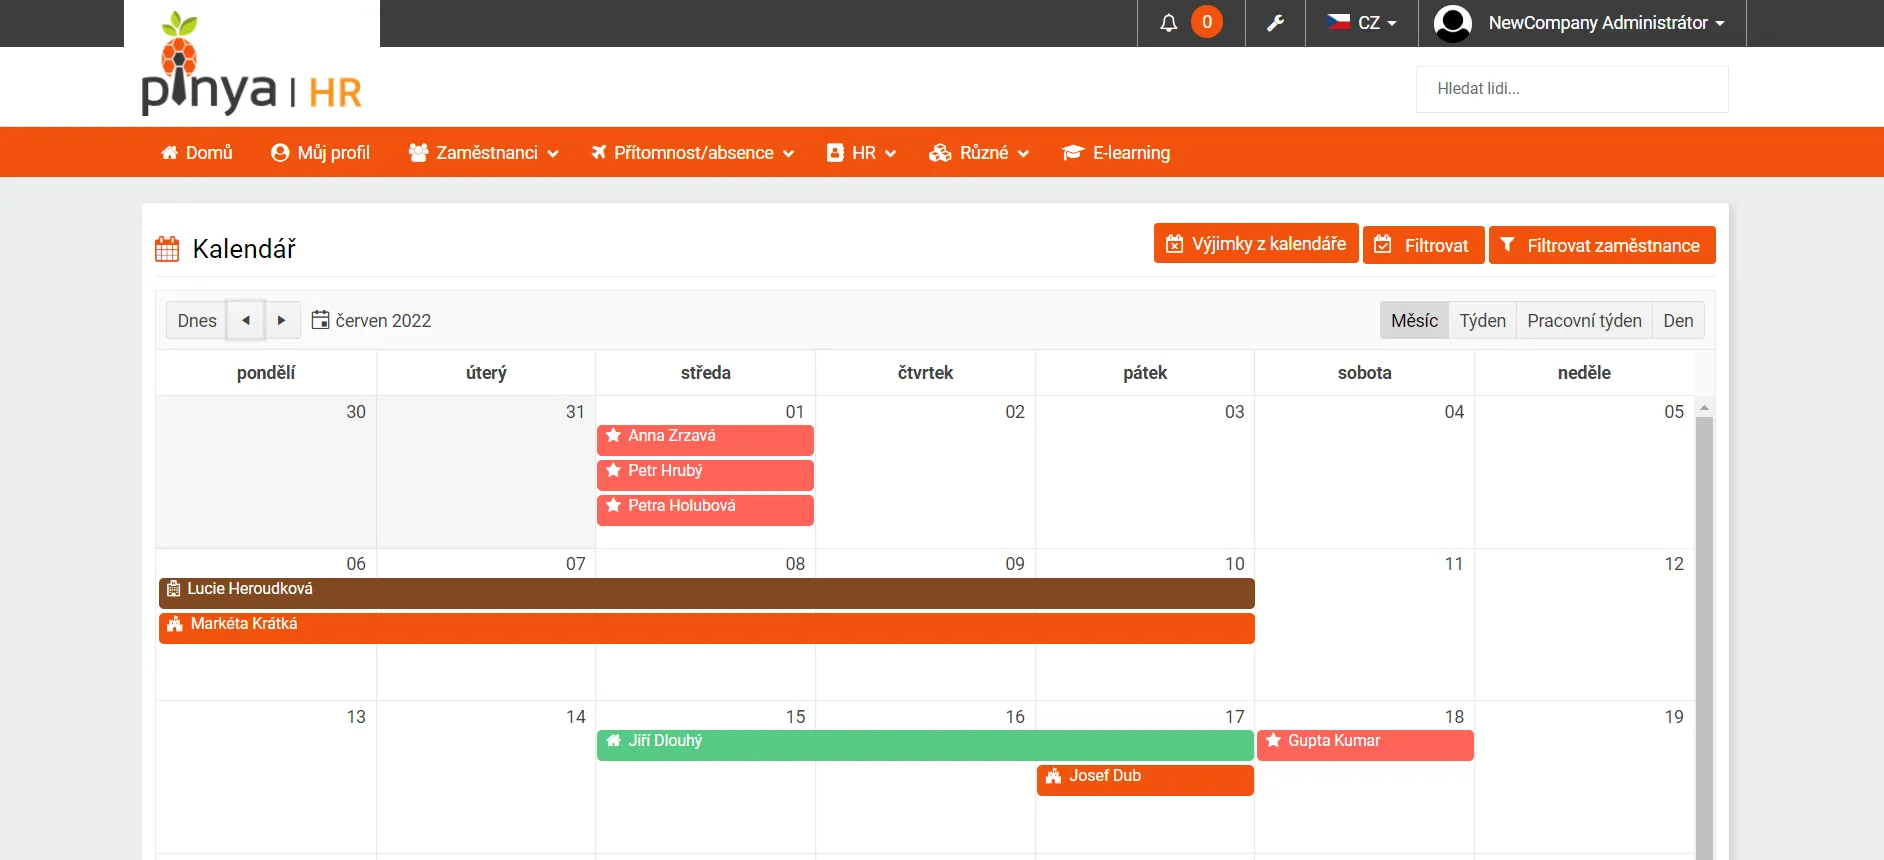Screen dimensions: 1884x860
Task: Click the Můj profil person icon
Action: pyautogui.click(x=280, y=152)
